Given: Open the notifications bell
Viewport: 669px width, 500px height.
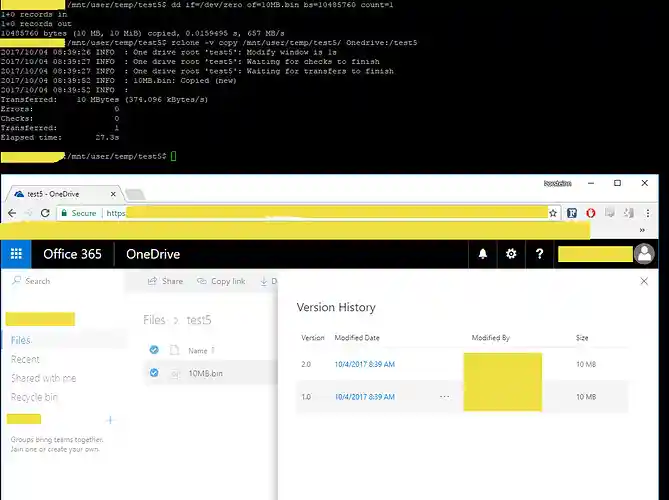Looking at the screenshot, I should click(x=483, y=254).
